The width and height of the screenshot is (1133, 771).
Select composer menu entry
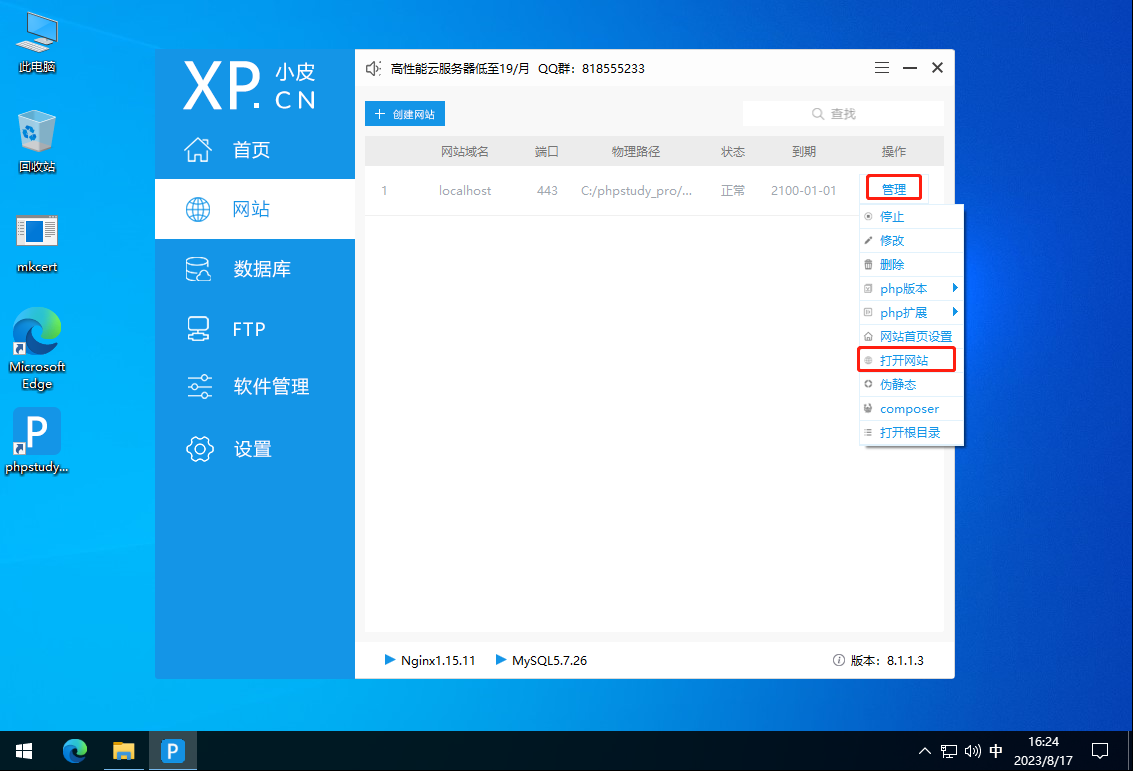click(x=911, y=408)
